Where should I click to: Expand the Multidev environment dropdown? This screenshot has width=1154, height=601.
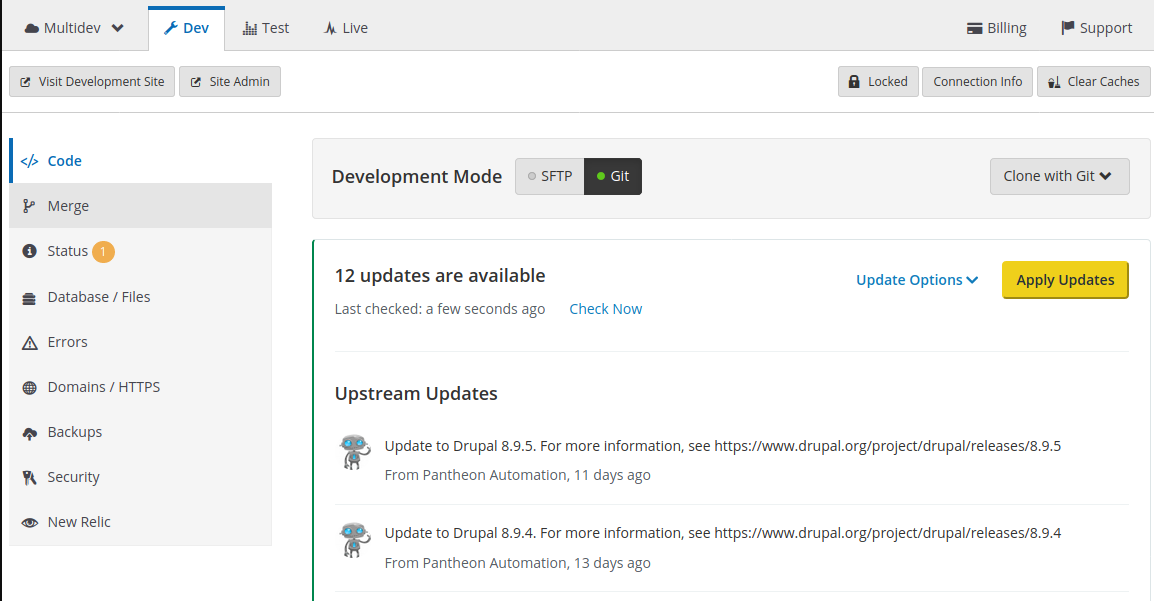click(74, 28)
